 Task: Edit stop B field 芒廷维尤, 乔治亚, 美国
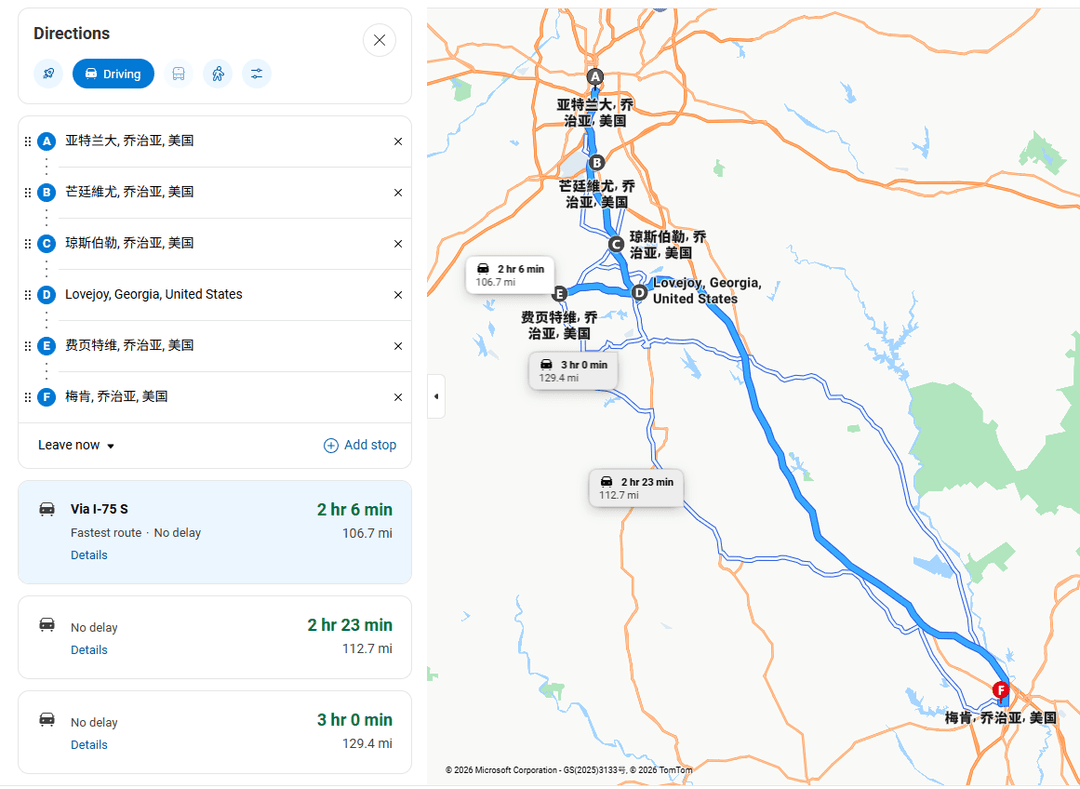[x=224, y=192]
